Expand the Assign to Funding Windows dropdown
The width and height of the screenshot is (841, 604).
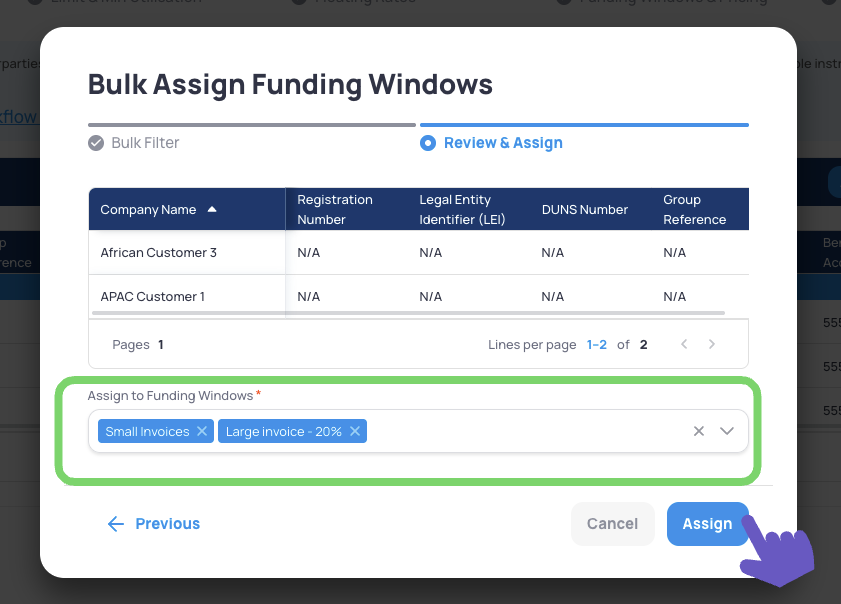727,431
